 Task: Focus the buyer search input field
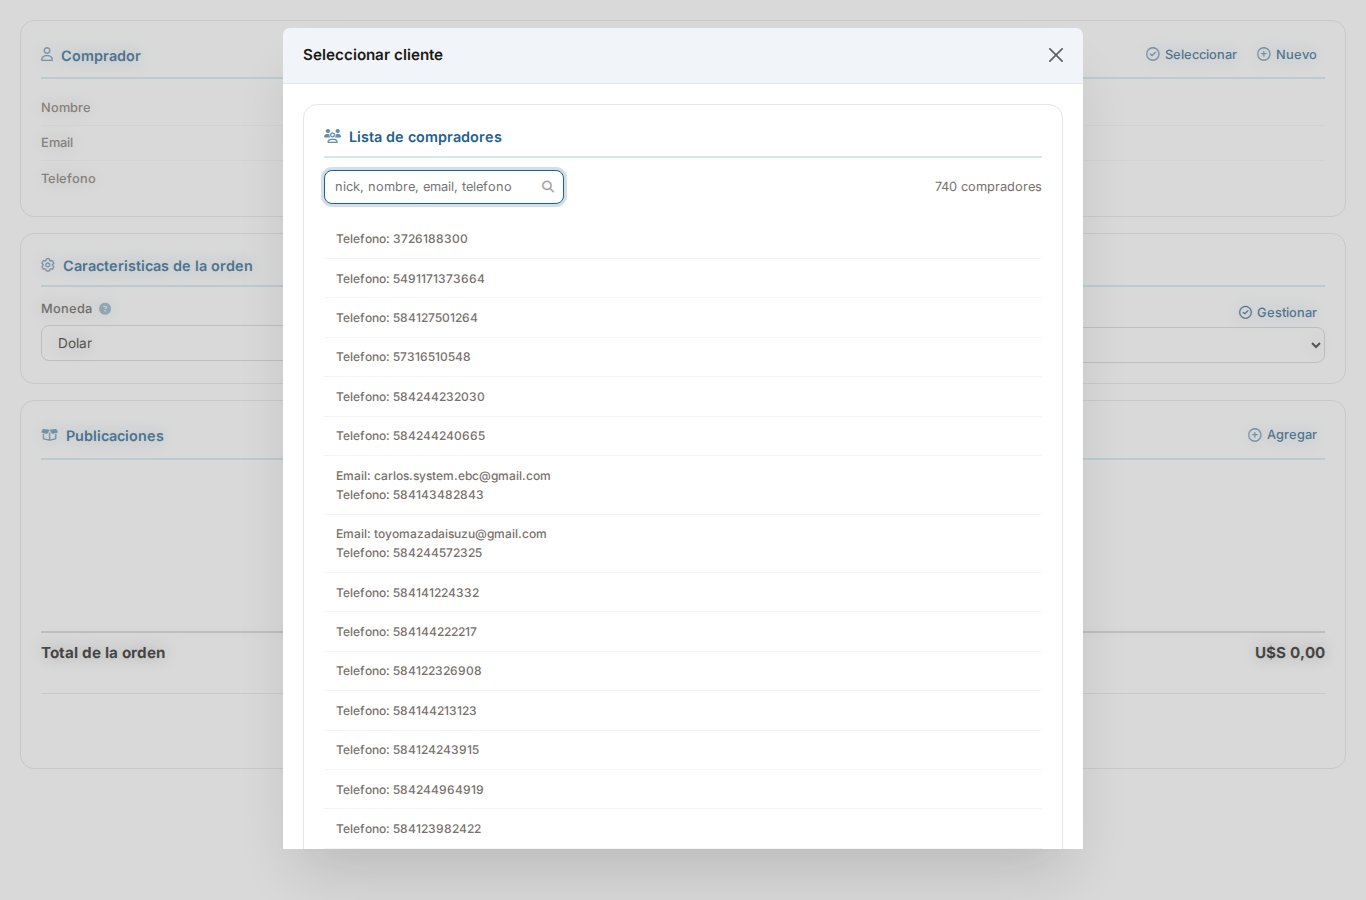pyautogui.click(x=435, y=187)
